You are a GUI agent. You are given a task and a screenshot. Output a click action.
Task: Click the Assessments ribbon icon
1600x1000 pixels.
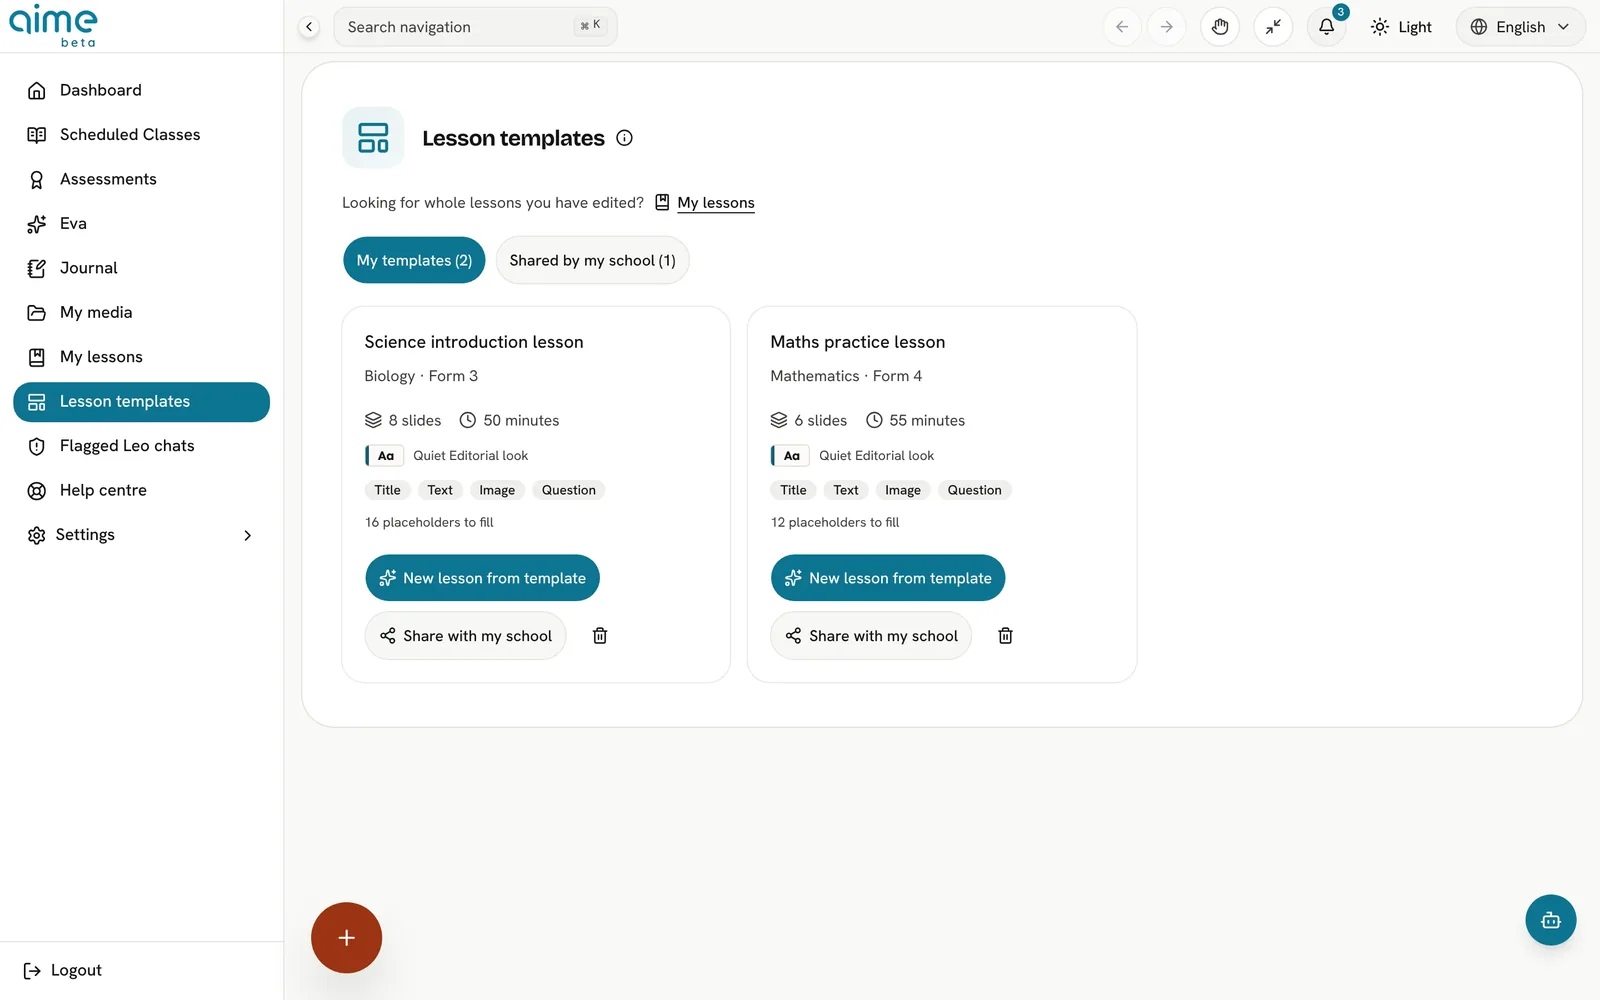pos(37,180)
